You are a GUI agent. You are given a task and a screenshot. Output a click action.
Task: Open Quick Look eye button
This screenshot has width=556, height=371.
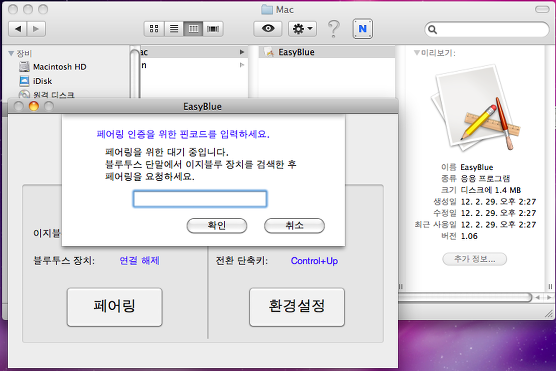click(268, 29)
